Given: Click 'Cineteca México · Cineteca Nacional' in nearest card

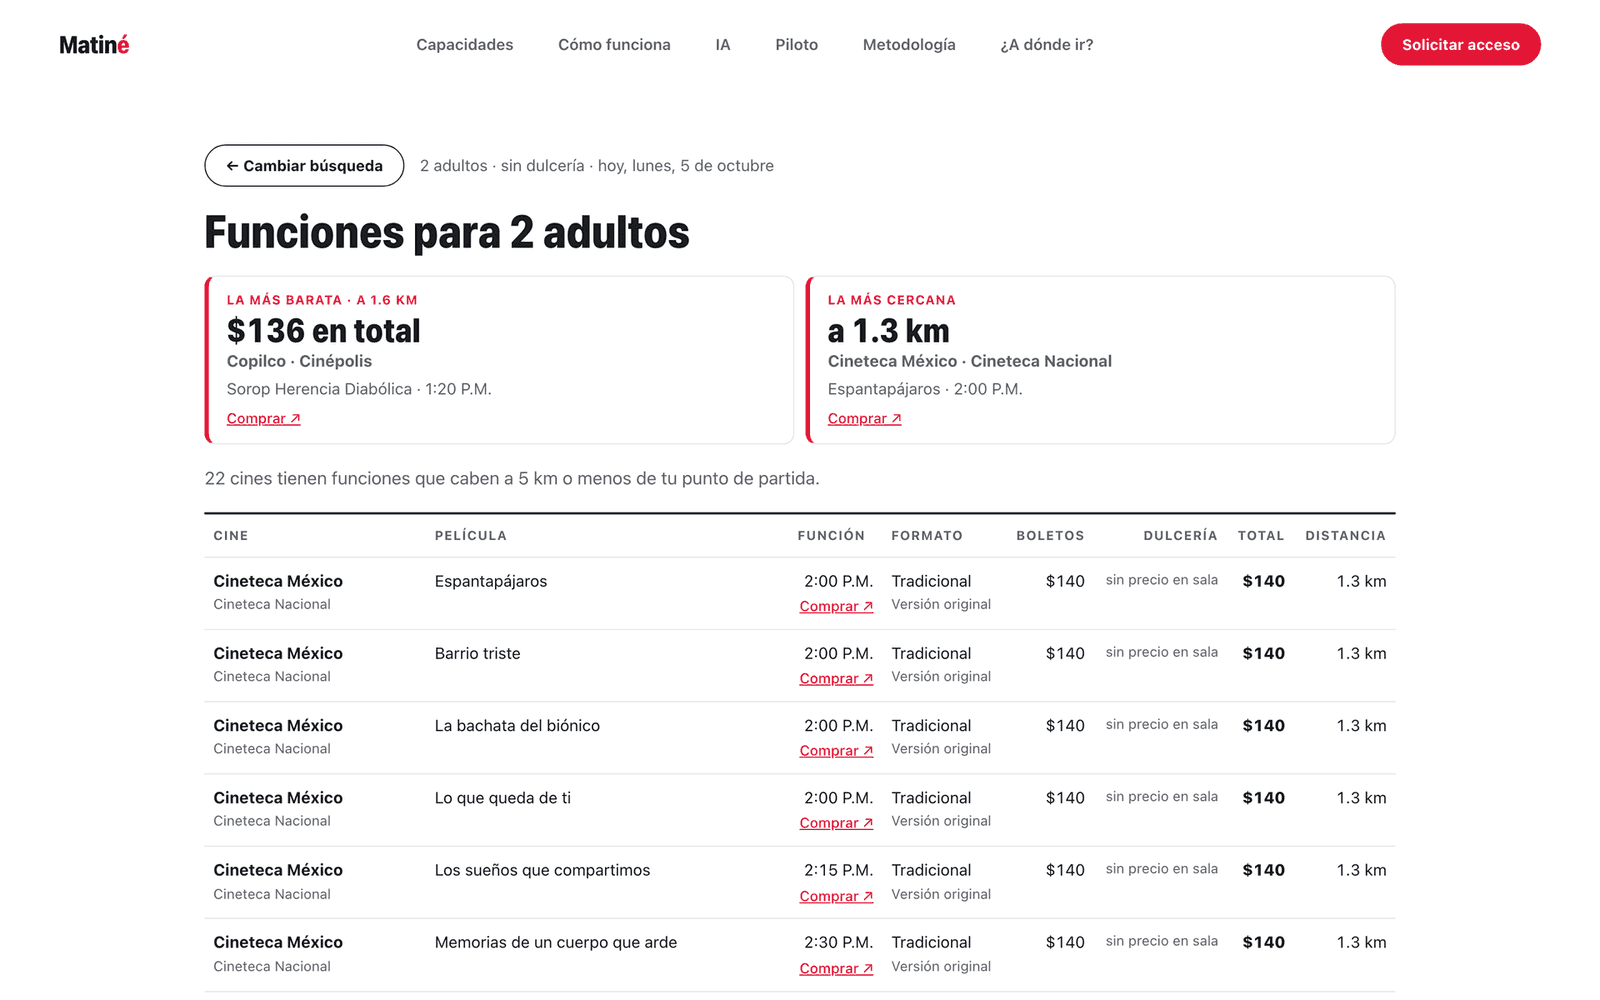Looking at the screenshot, I should (x=970, y=361).
